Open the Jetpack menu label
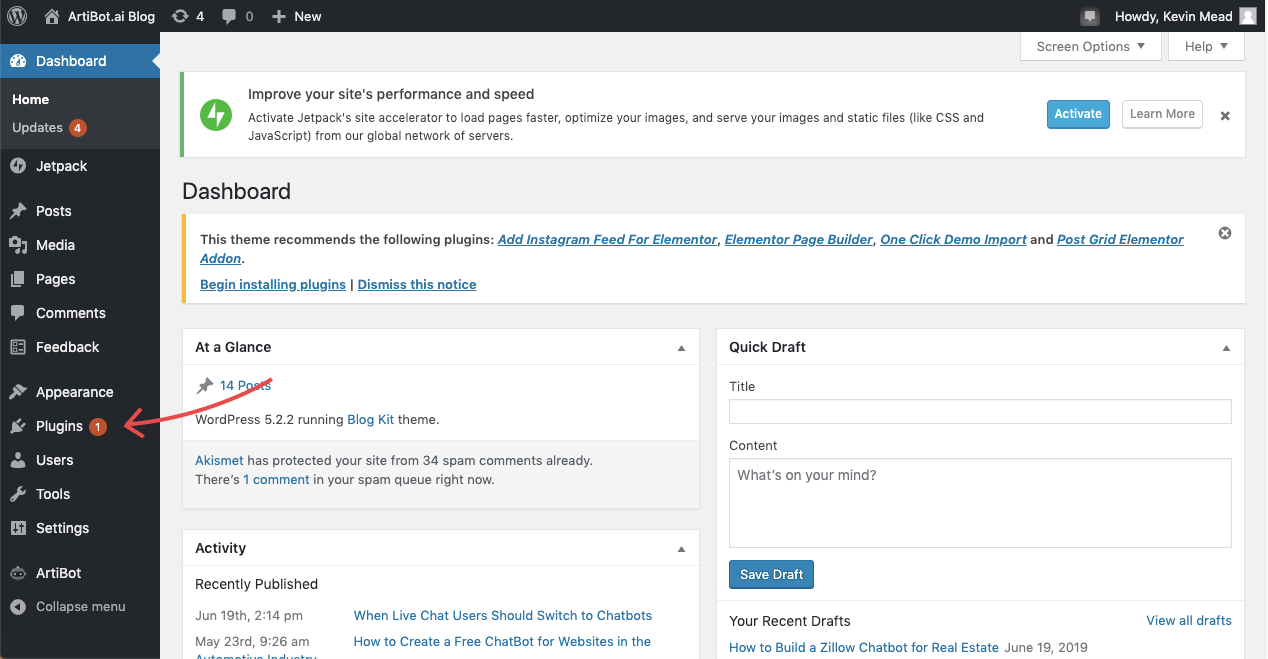This screenshot has height=659, width=1268. click(x=62, y=166)
